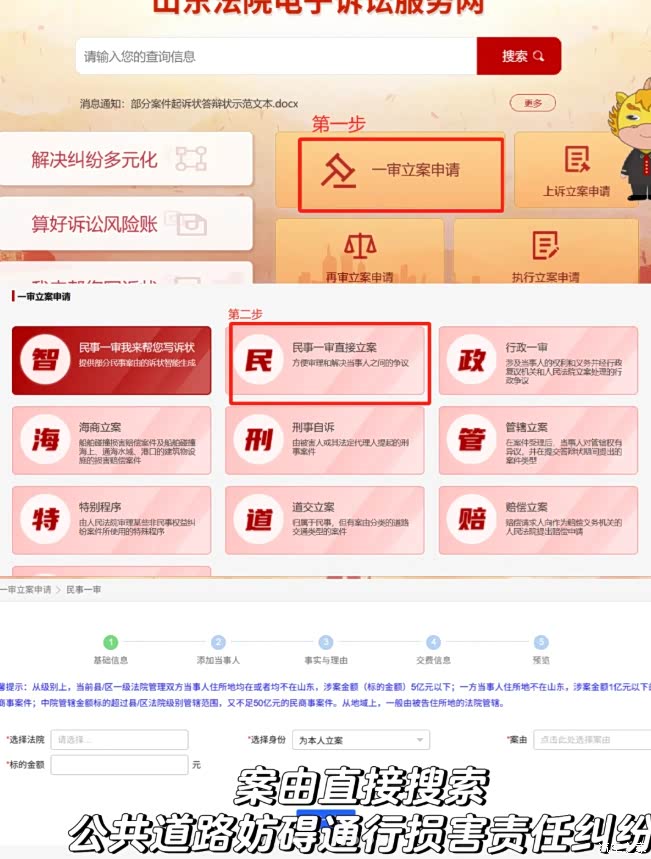
Task: Click 消息通知 label text
Action: point(102,104)
